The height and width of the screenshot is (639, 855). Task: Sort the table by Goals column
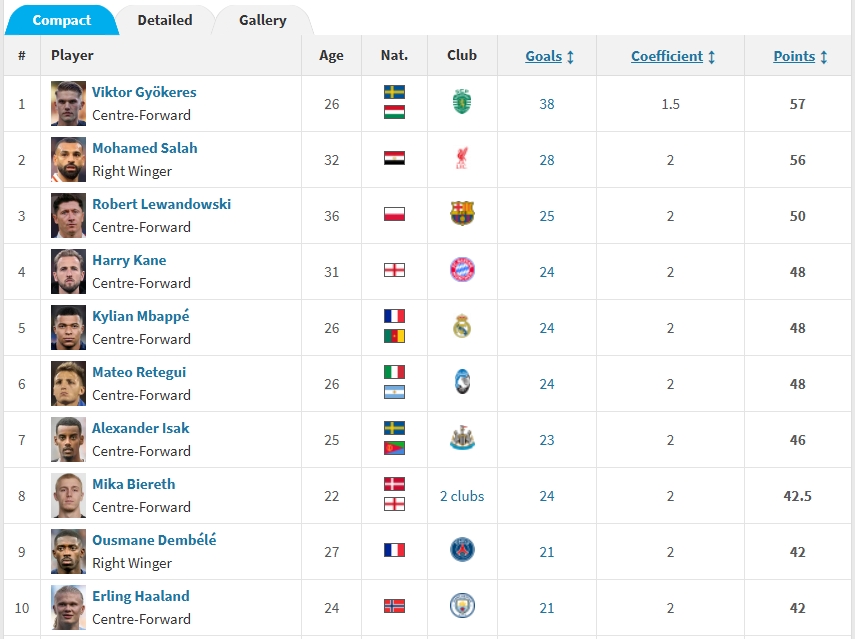tap(549, 56)
